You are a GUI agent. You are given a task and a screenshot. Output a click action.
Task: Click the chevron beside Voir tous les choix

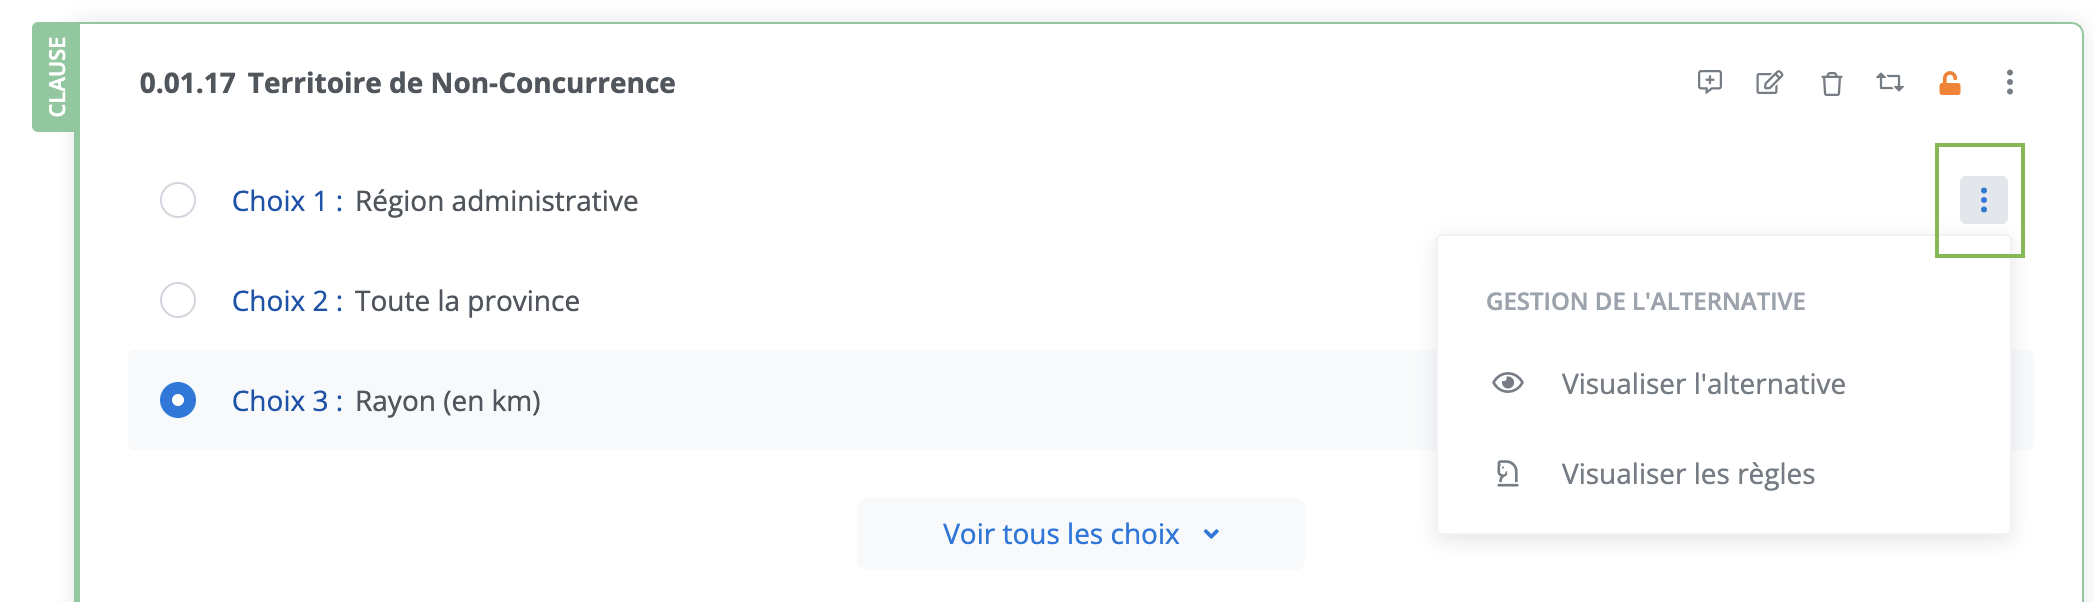click(1211, 534)
